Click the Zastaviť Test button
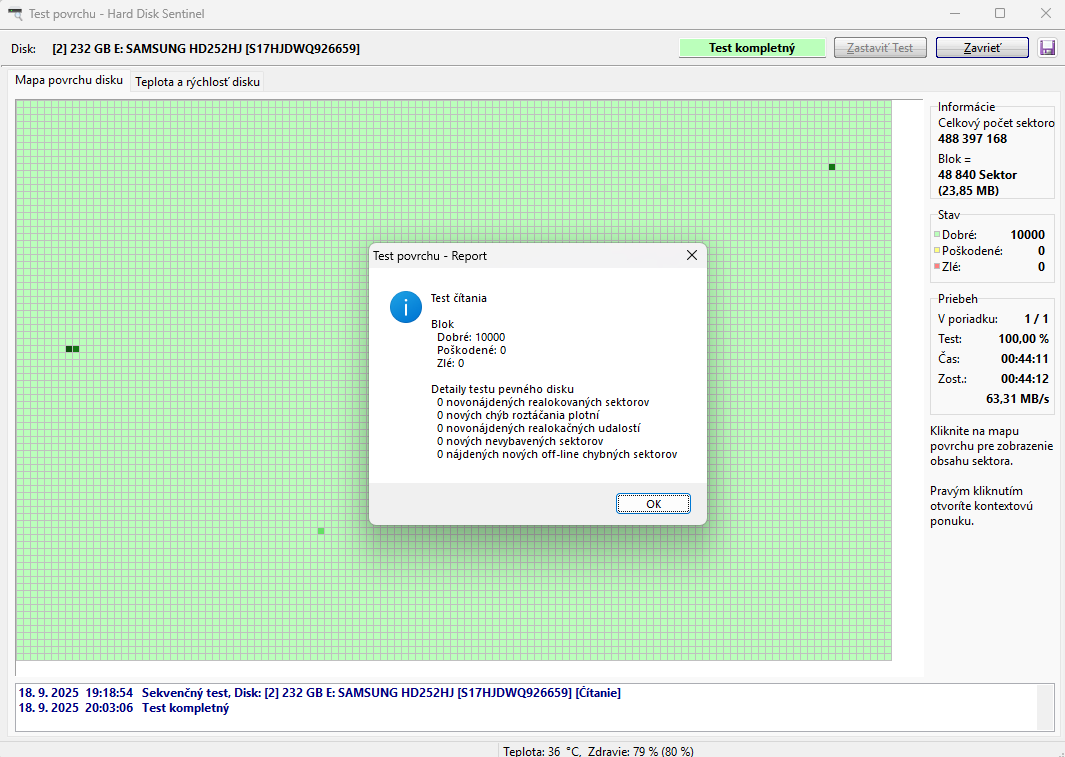Screen dimensions: 1065x757 880,48
